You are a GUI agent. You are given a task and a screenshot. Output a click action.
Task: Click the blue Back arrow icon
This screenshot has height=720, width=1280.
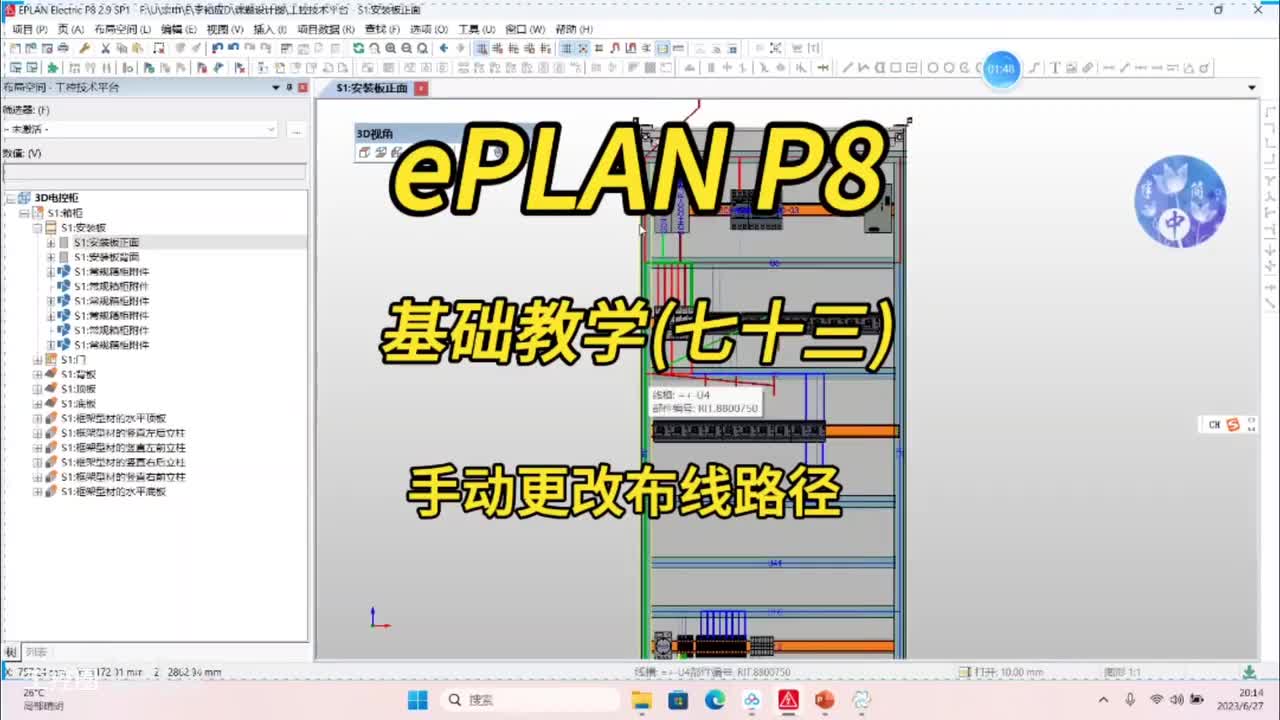click(x=442, y=47)
